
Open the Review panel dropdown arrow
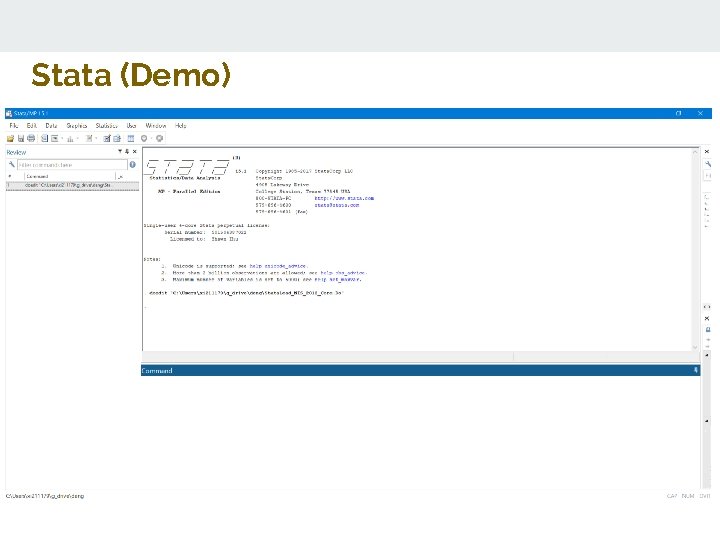click(120, 152)
